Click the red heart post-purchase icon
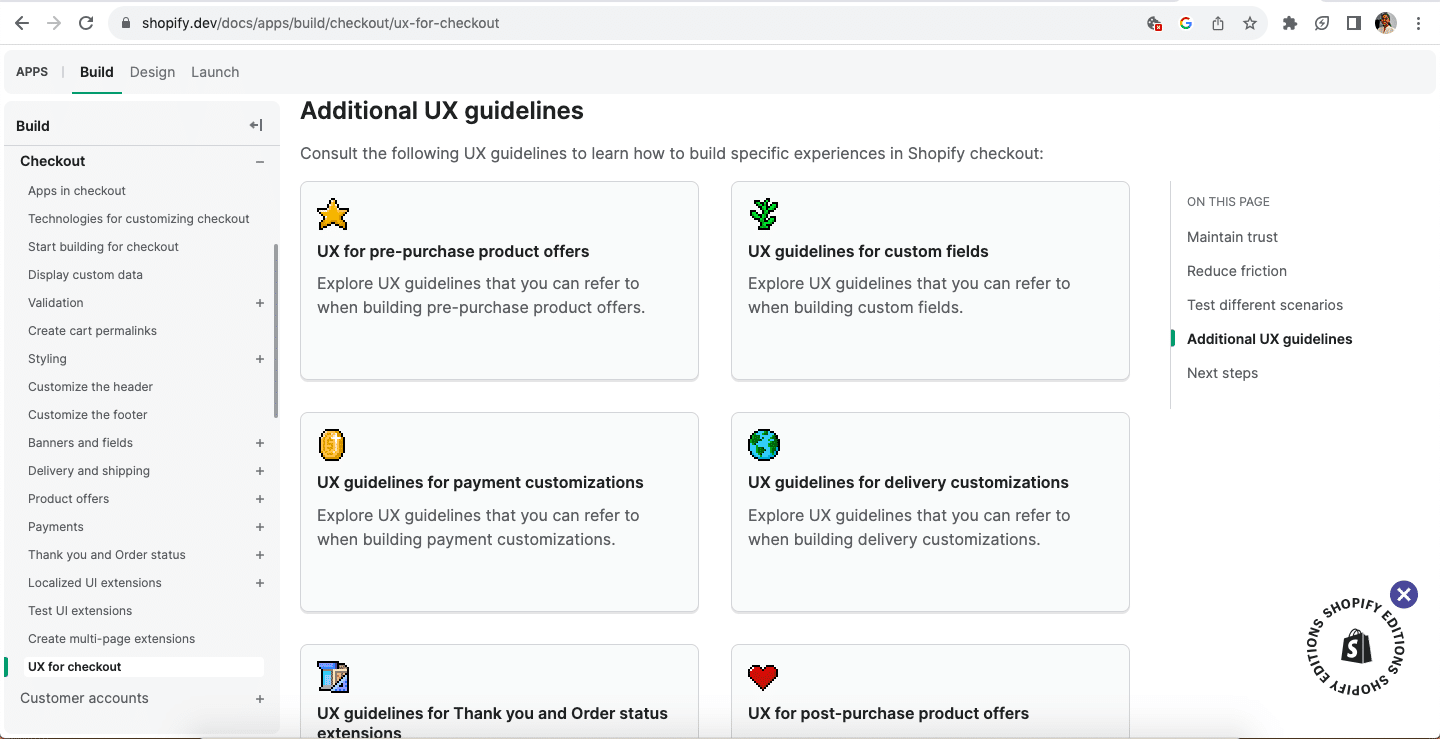This screenshot has height=739, width=1440. [x=763, y=677]
